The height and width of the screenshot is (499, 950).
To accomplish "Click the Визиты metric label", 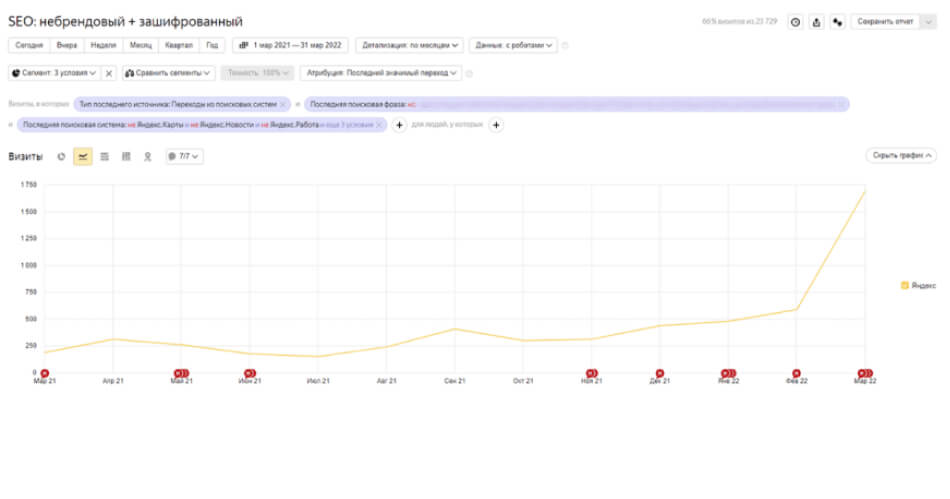I will [25, 156].
